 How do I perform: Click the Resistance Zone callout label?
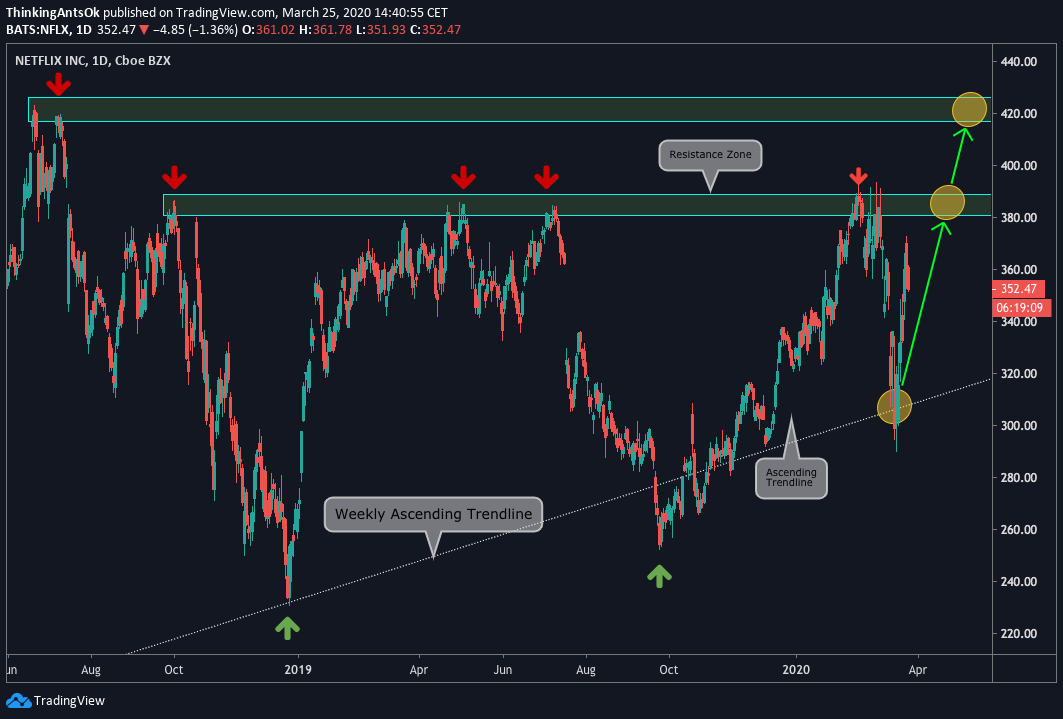[x=710, y=155]
